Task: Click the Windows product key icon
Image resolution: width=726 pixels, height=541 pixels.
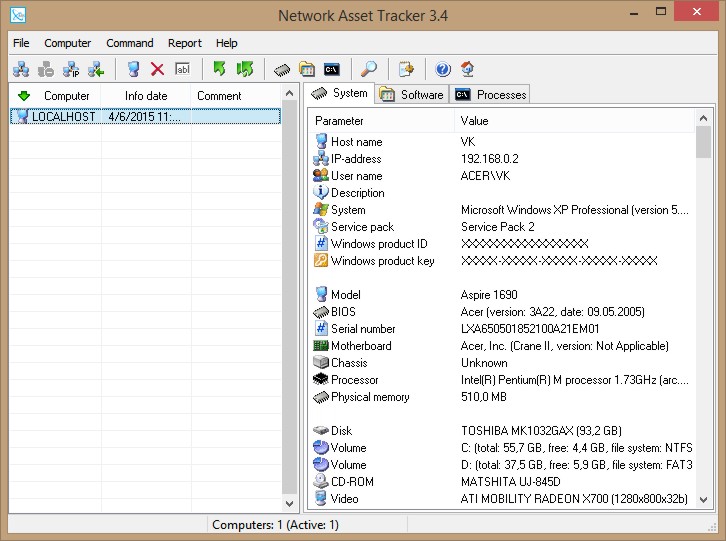Action: tap(320, 261)
